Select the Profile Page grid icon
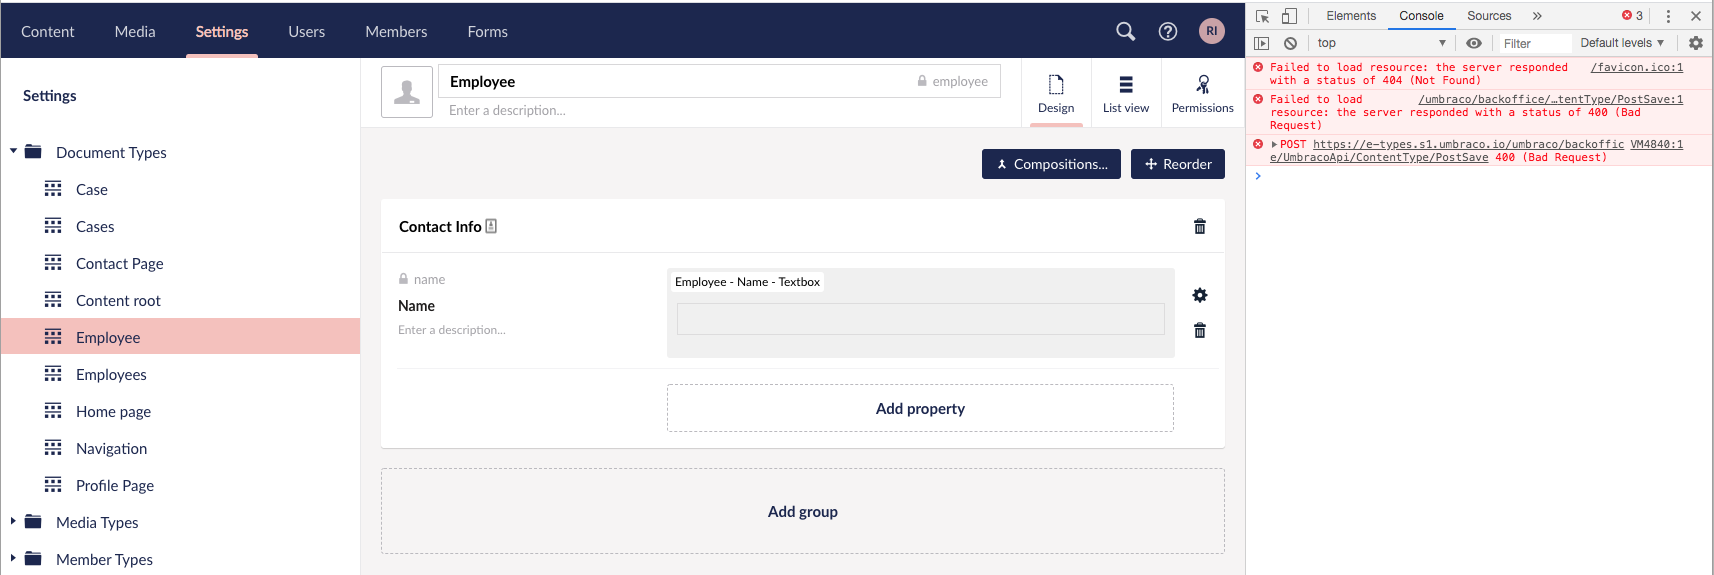This screenshot has height=575, width=1714. (x=53, y=485)
